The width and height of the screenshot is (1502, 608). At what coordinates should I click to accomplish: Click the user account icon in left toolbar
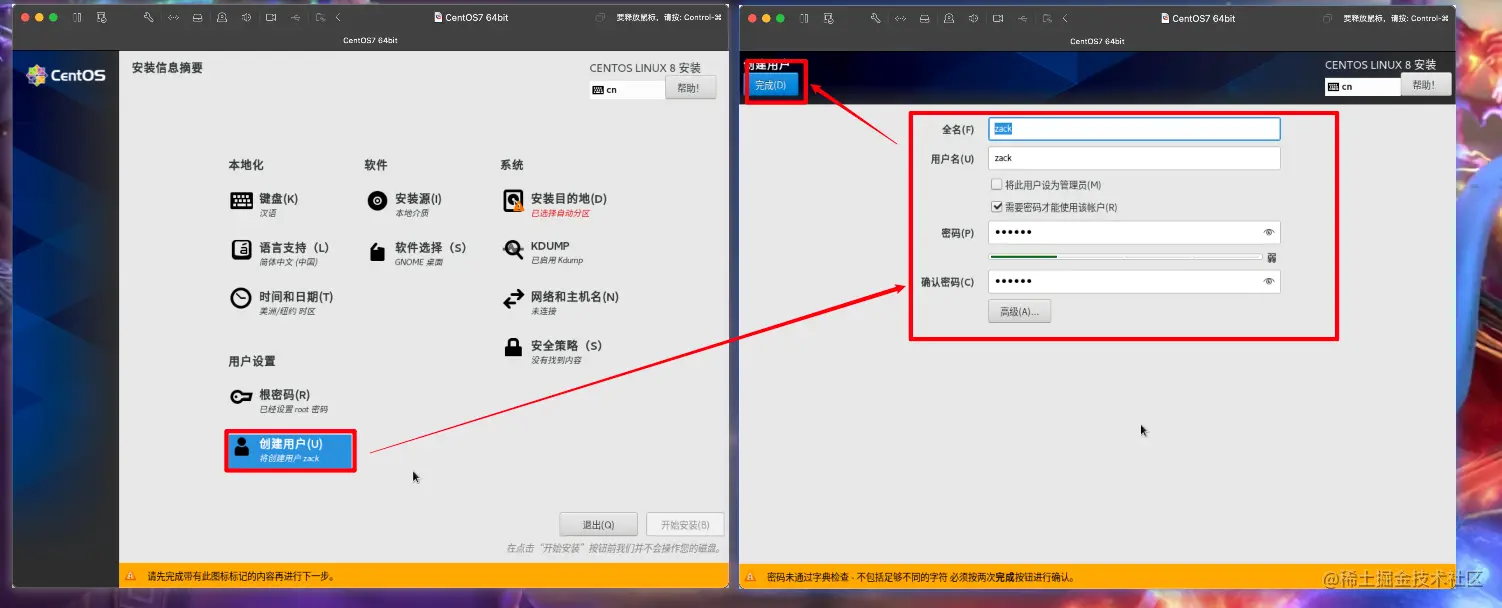tap(221, 18)
